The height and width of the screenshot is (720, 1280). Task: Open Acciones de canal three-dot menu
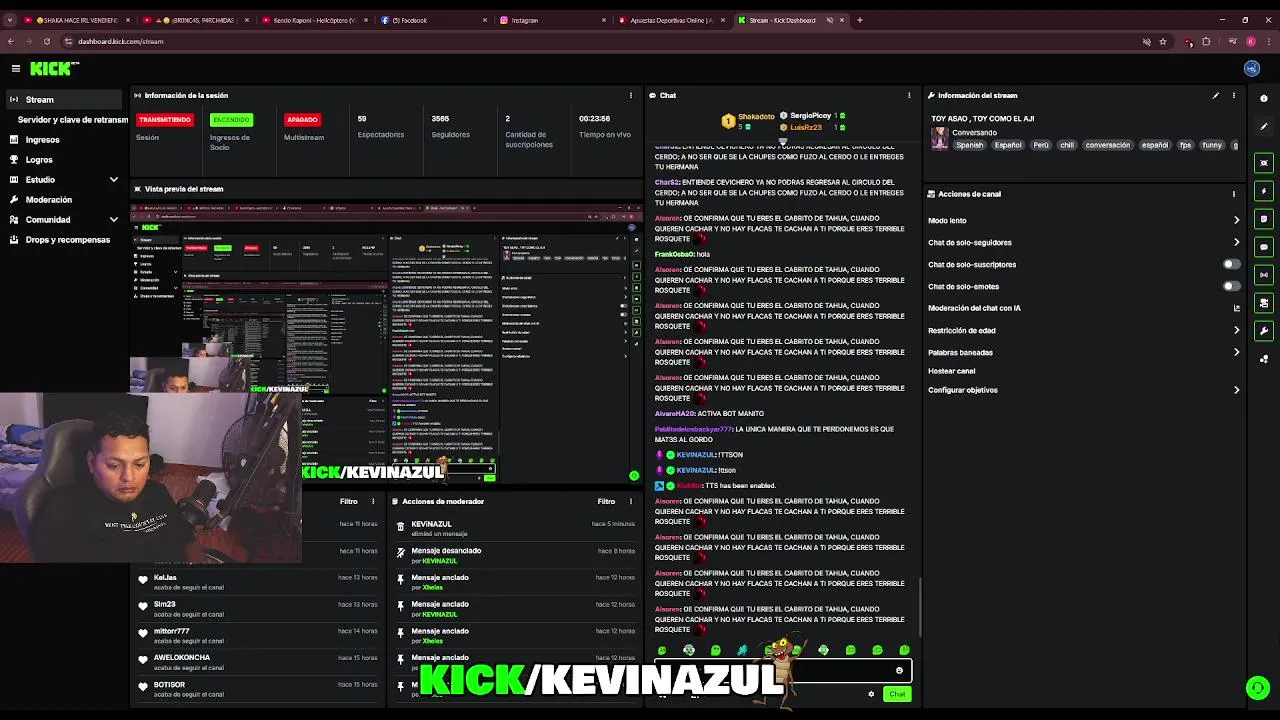tap(1234, 194)
